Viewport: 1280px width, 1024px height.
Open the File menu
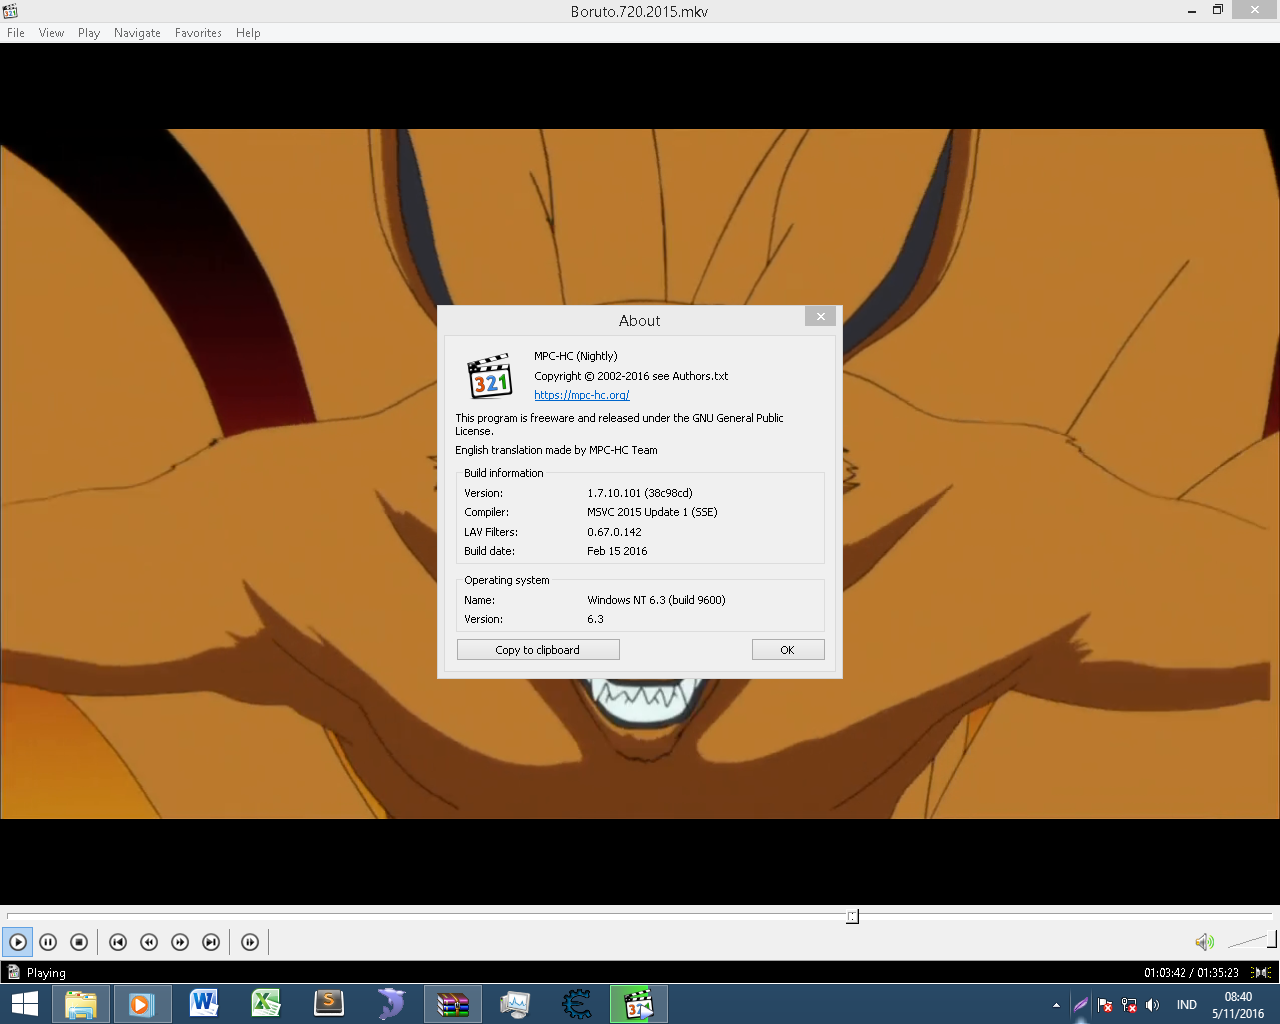click(16, 33)
